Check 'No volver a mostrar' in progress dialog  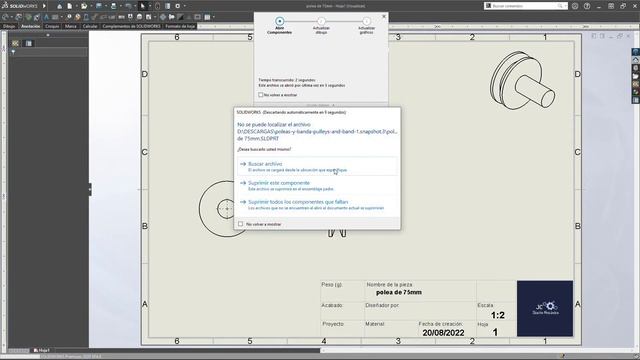click(260, 95)
